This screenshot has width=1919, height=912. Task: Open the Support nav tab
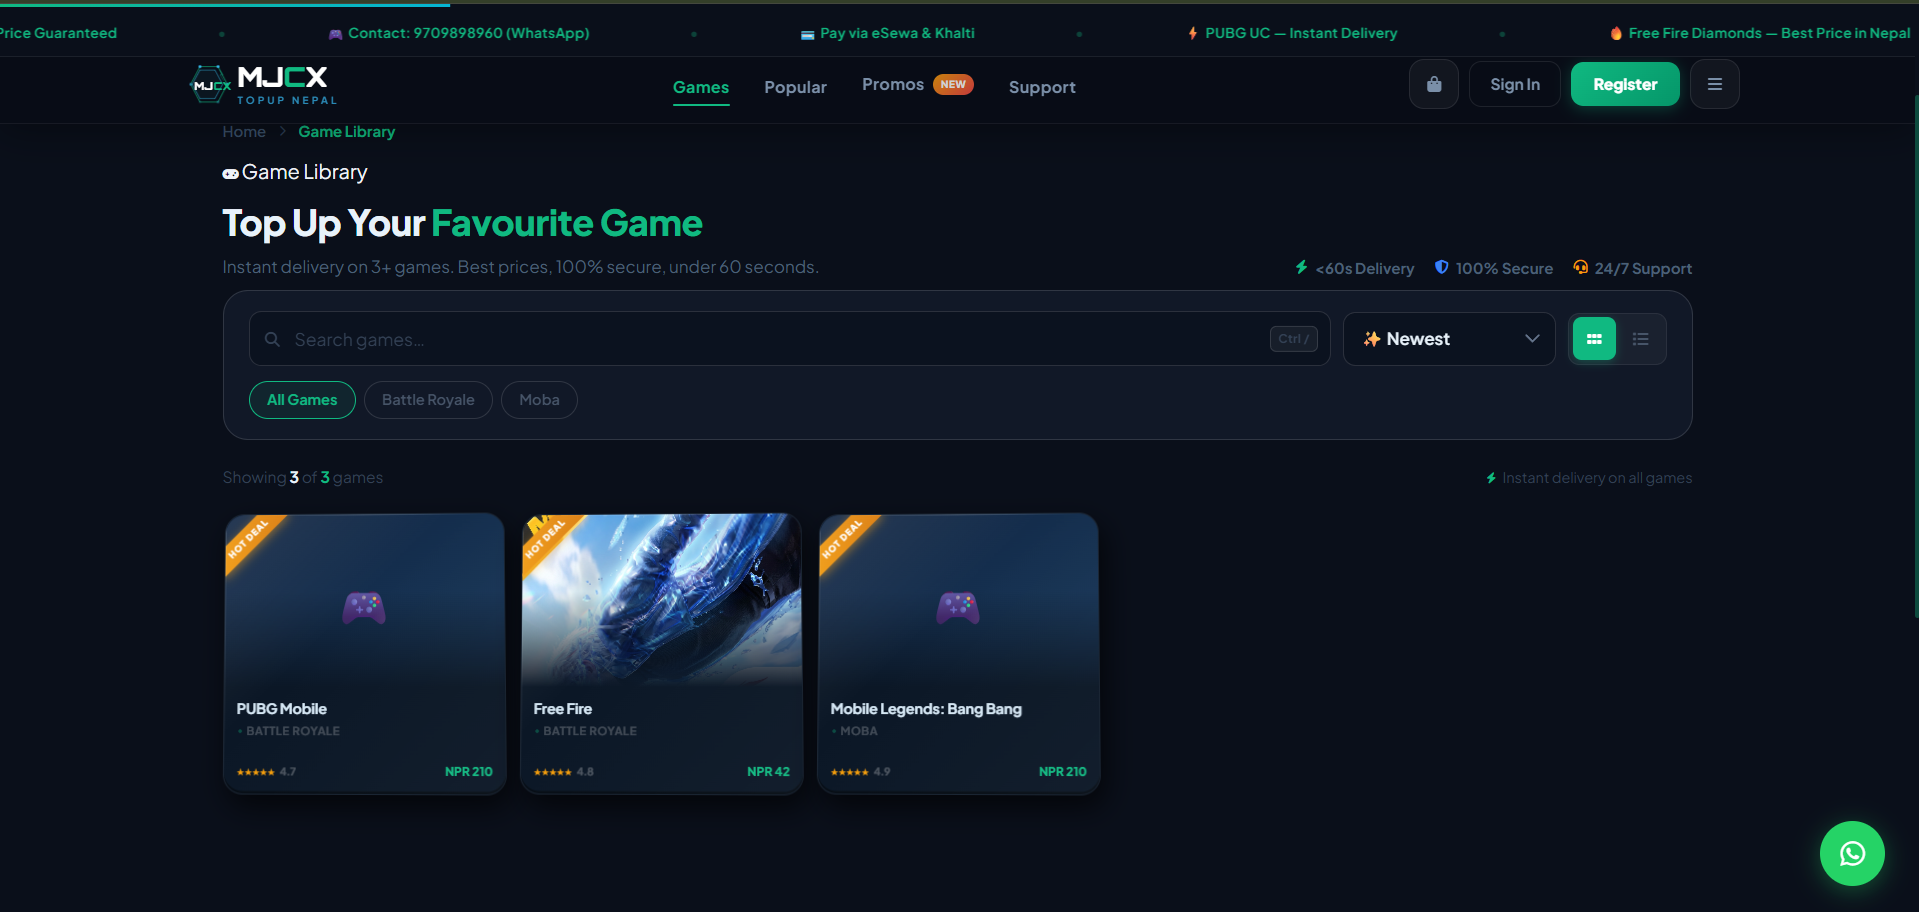[1042, 87]
